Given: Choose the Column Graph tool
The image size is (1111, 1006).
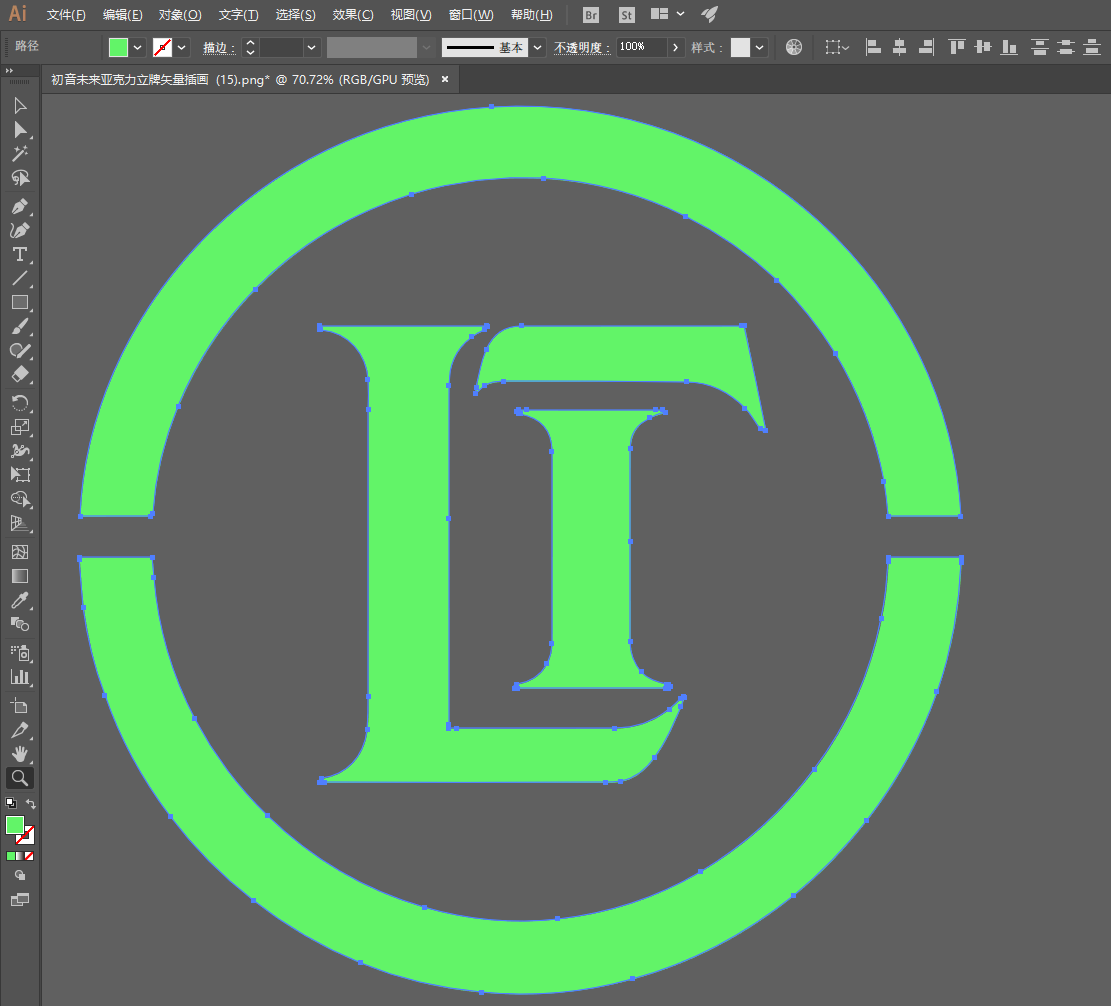Looking at the screenshot, I should (x=20, y=677).
